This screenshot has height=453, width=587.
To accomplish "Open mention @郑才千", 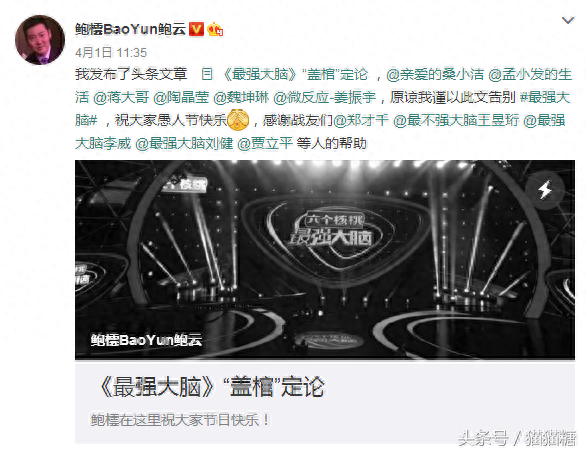I will click(x=361, y=121).
